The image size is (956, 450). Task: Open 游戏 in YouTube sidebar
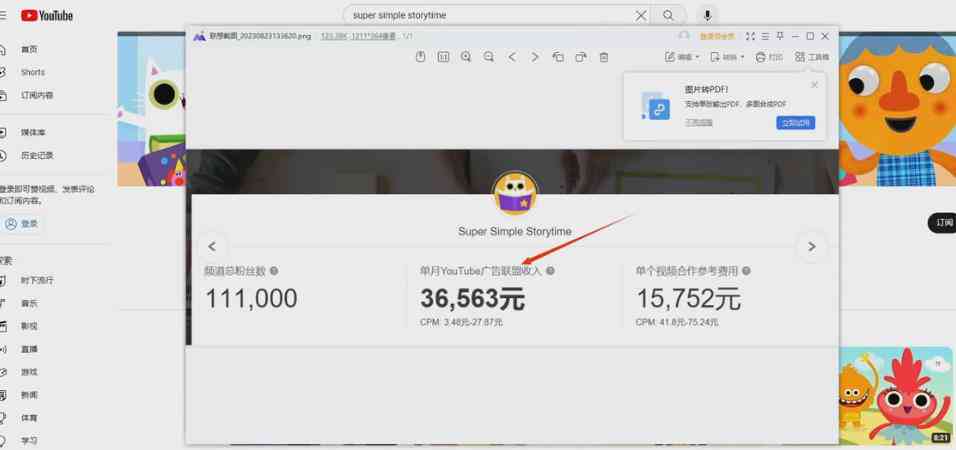point(27,372)
